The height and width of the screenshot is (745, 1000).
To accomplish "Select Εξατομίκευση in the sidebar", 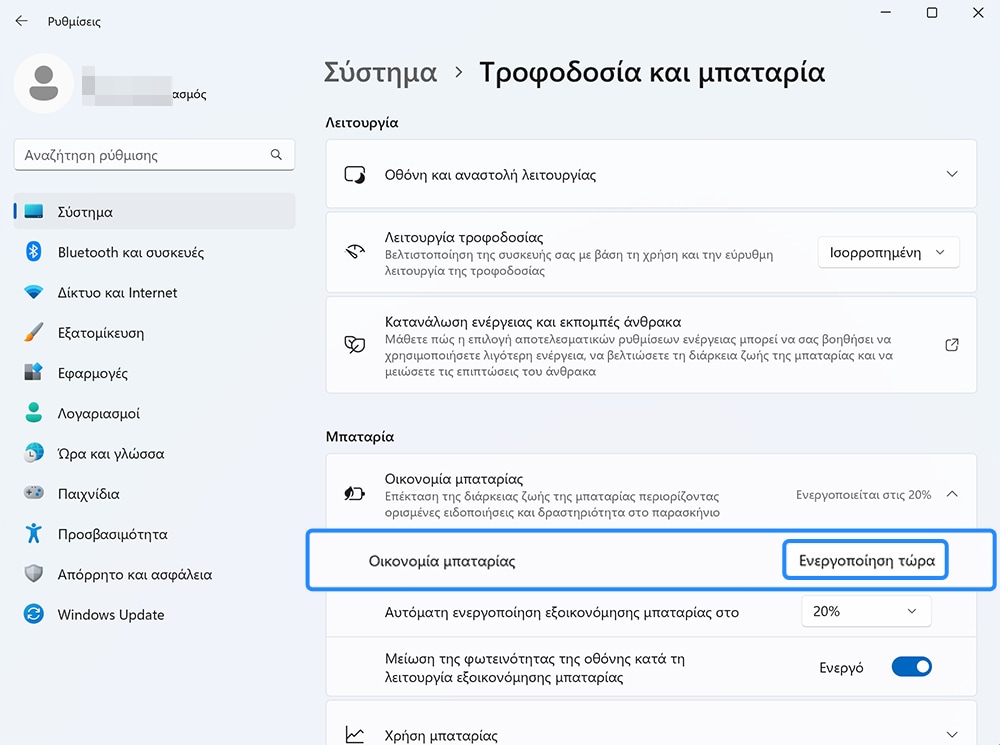I will (x=154, y=332).
